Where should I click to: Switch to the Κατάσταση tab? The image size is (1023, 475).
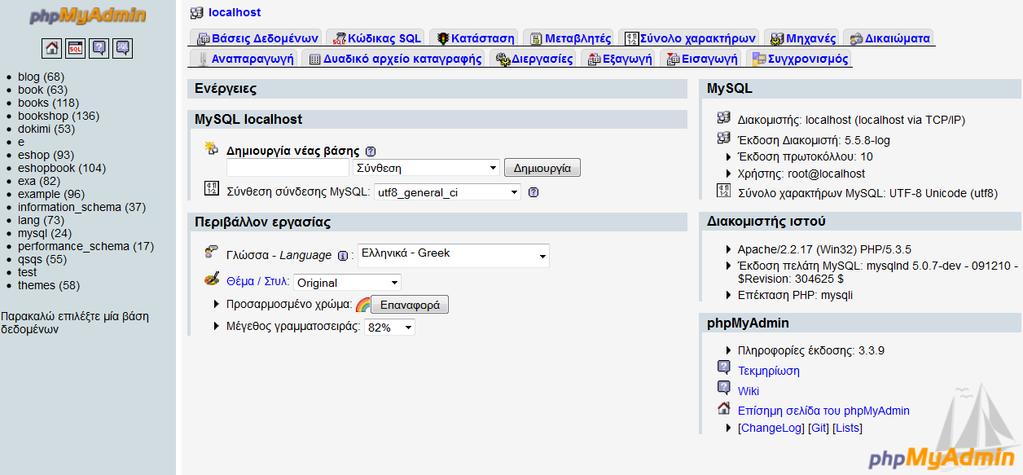(x=475, y=38)
